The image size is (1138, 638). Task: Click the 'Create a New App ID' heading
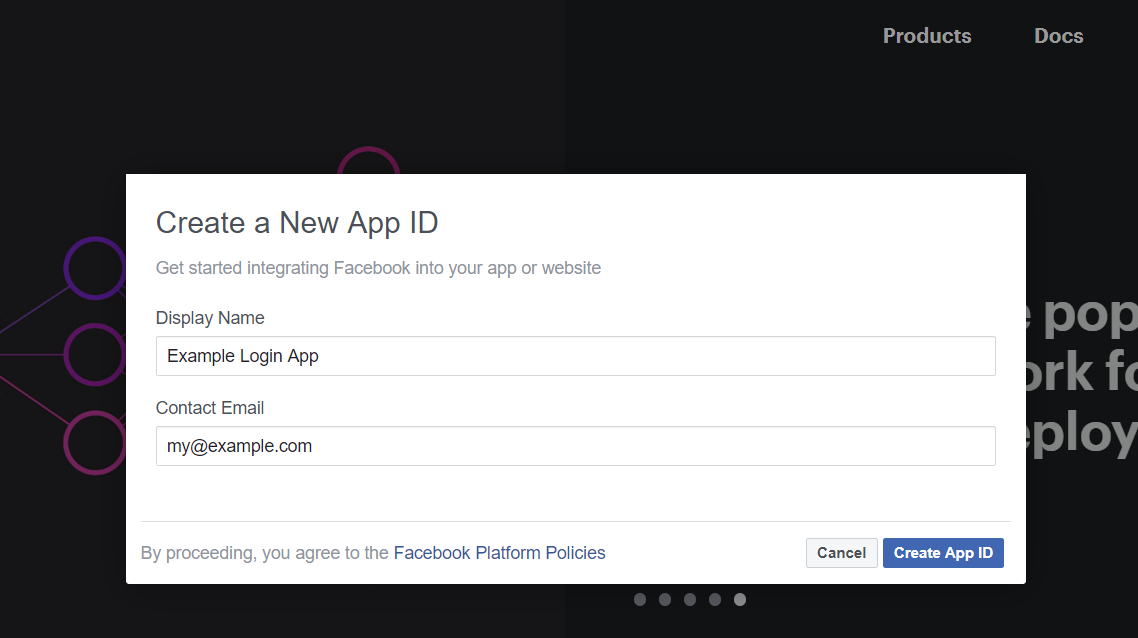(297, 223)
